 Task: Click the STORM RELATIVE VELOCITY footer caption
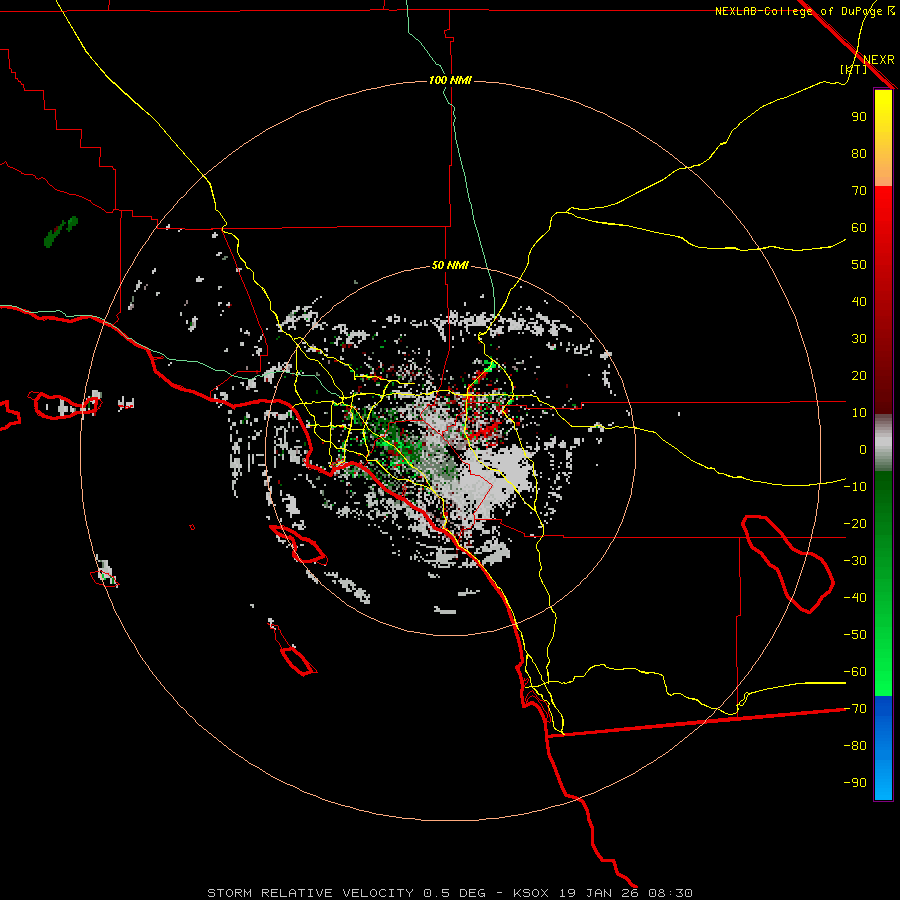450,893
